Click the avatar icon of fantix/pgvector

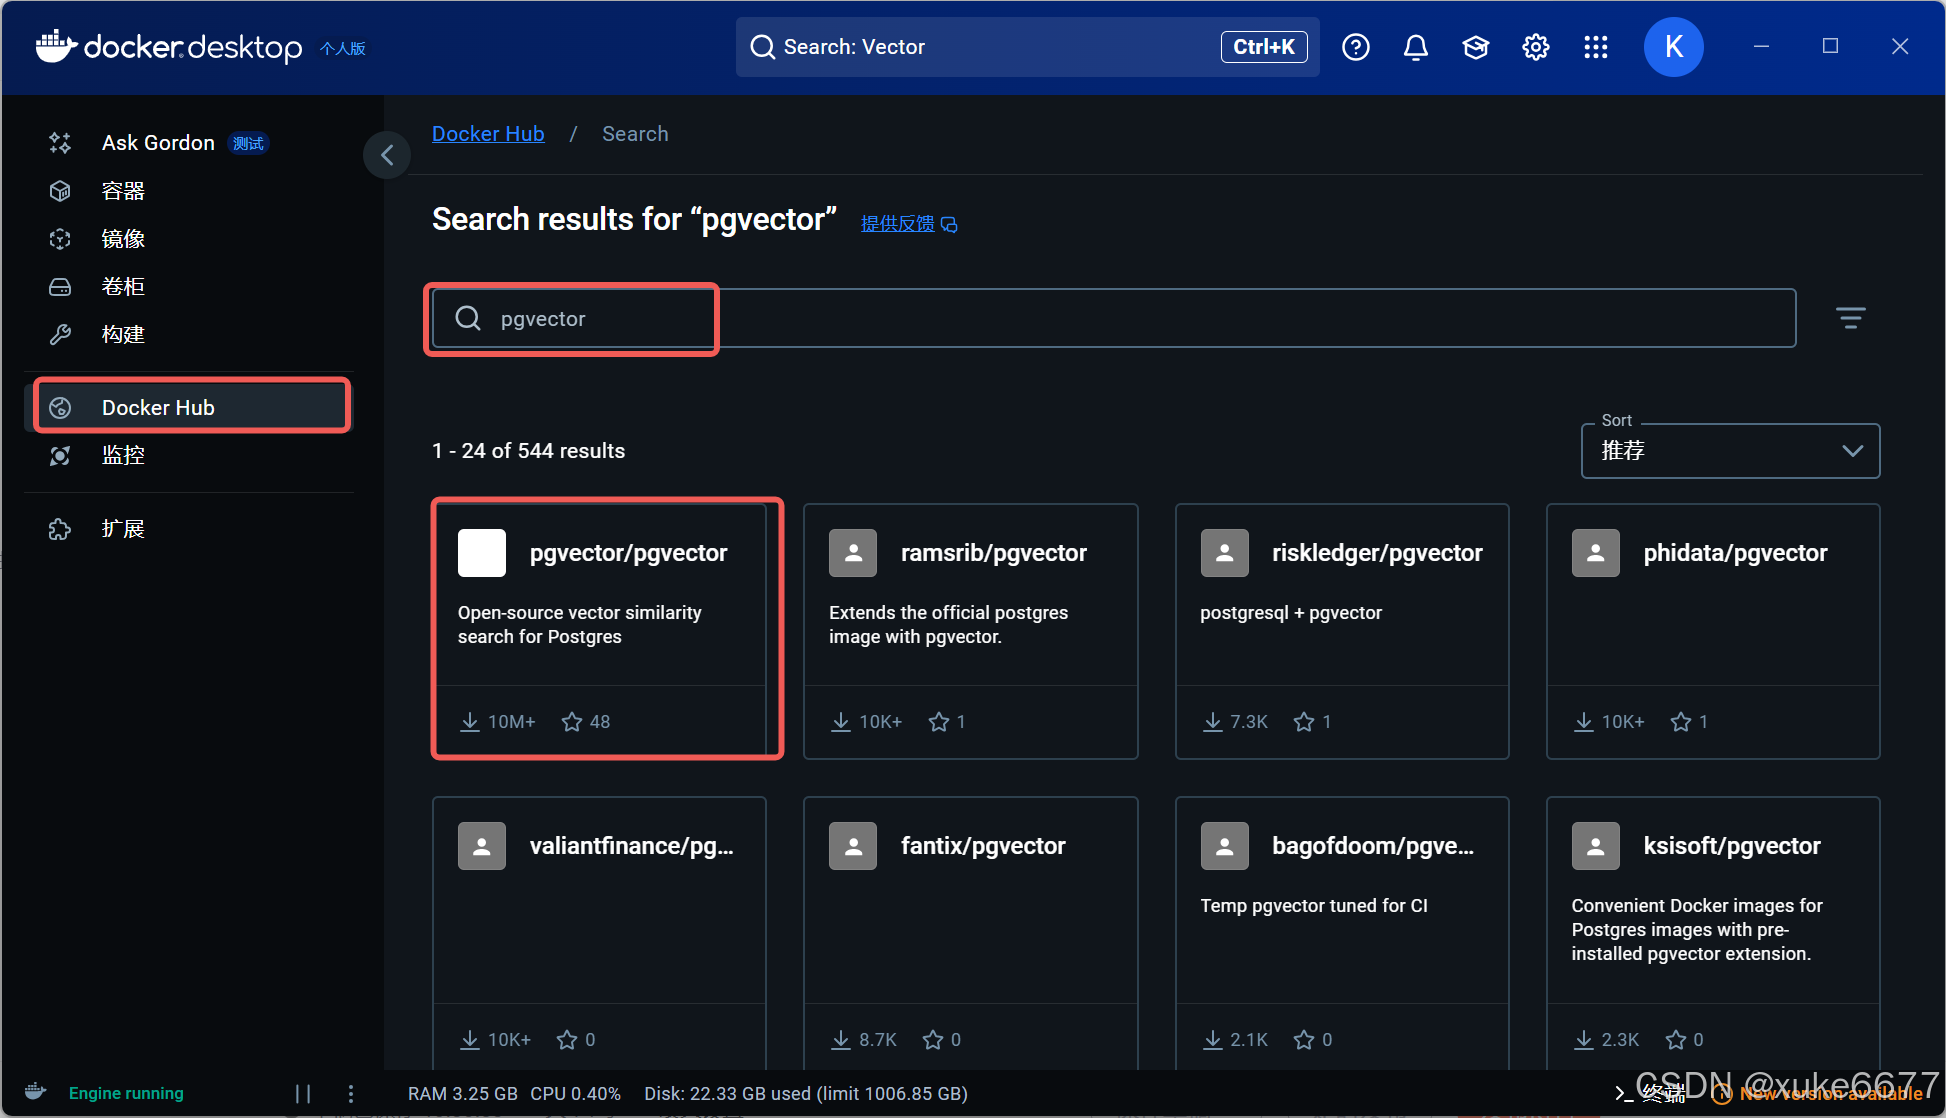point(853,846)
